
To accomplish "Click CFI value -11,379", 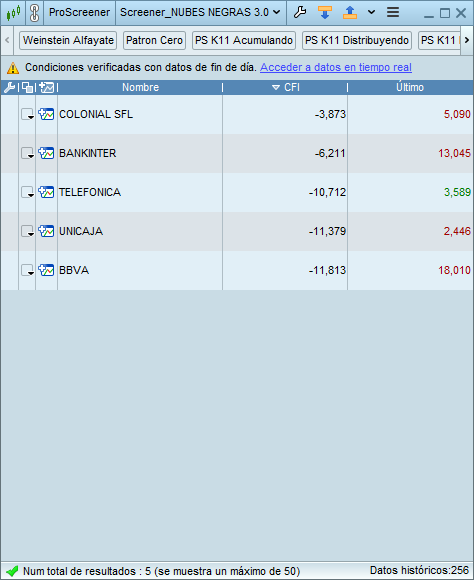I will coord(327,231).
